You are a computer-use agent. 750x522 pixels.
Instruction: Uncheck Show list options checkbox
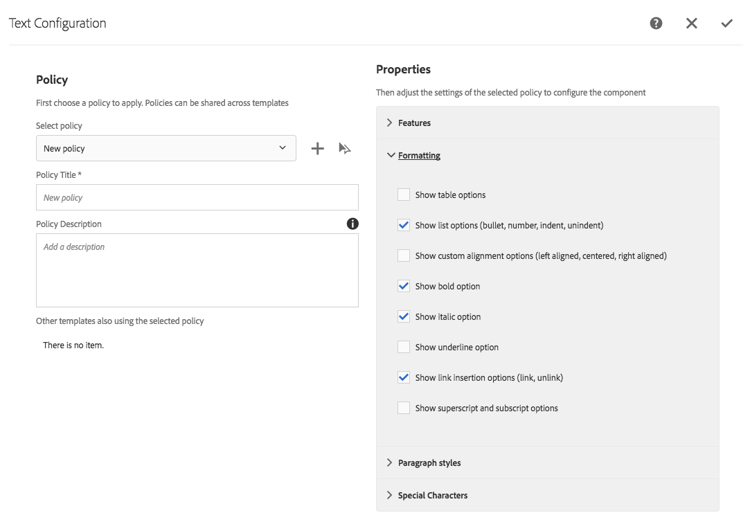403,225
